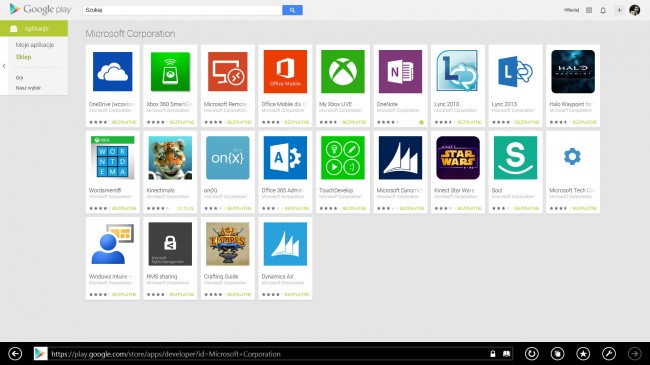Open the Microsoft Tech Companion gear icon
The image size is (650, 365).
click(x=572, y=157)
